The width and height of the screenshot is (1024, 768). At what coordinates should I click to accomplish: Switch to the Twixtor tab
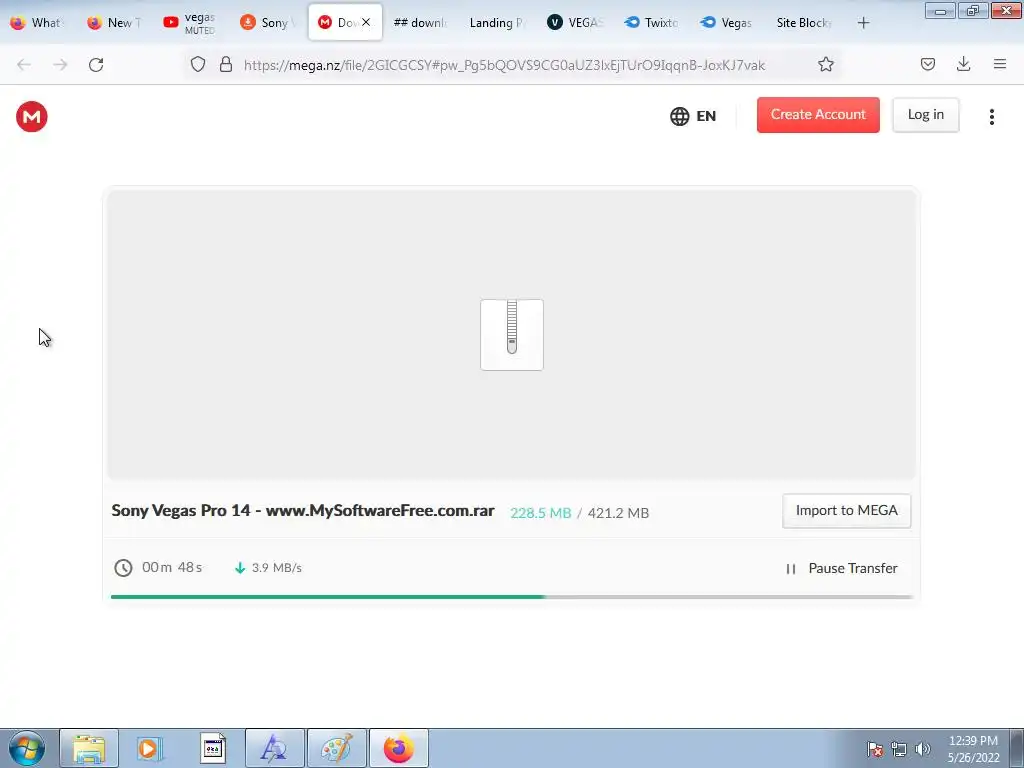coord(650,22)
